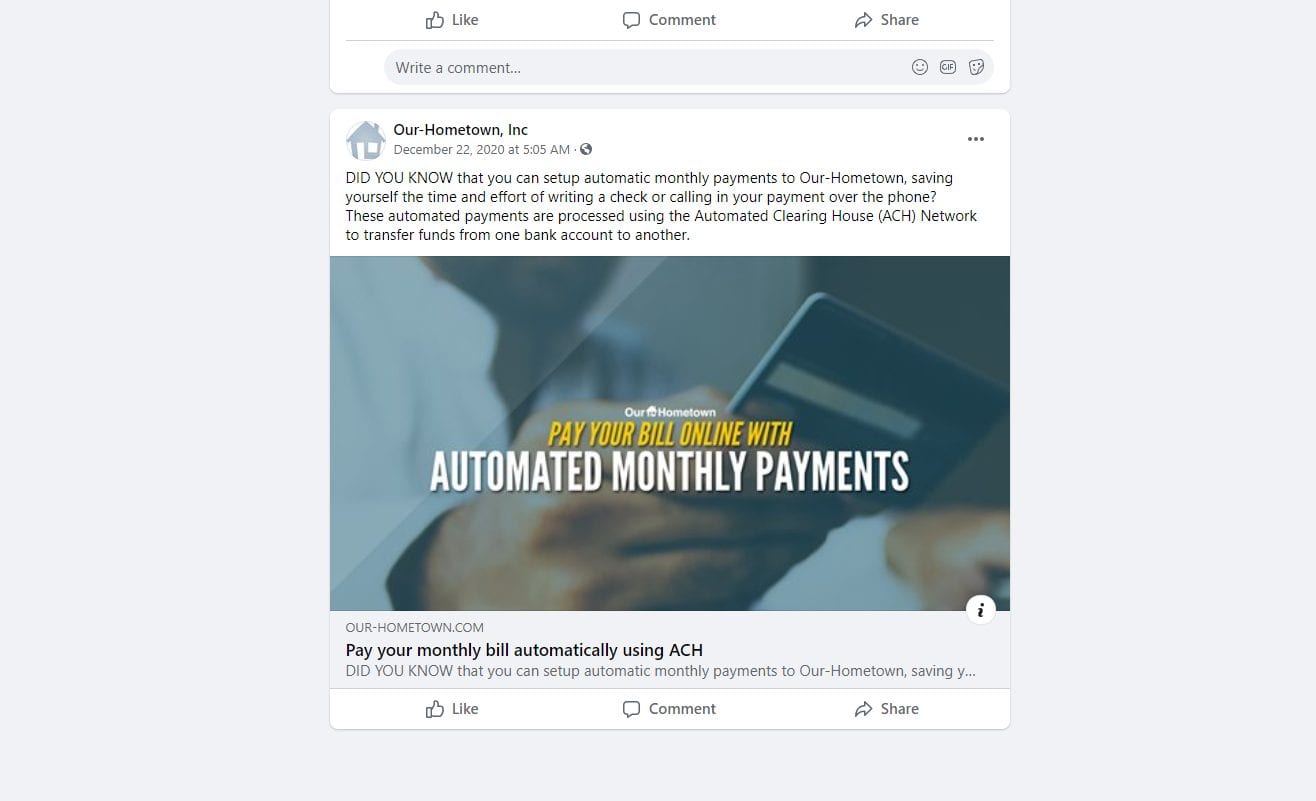Share the upper post at the top
The width and height of the screenshot is (1316, 801).
886,20
